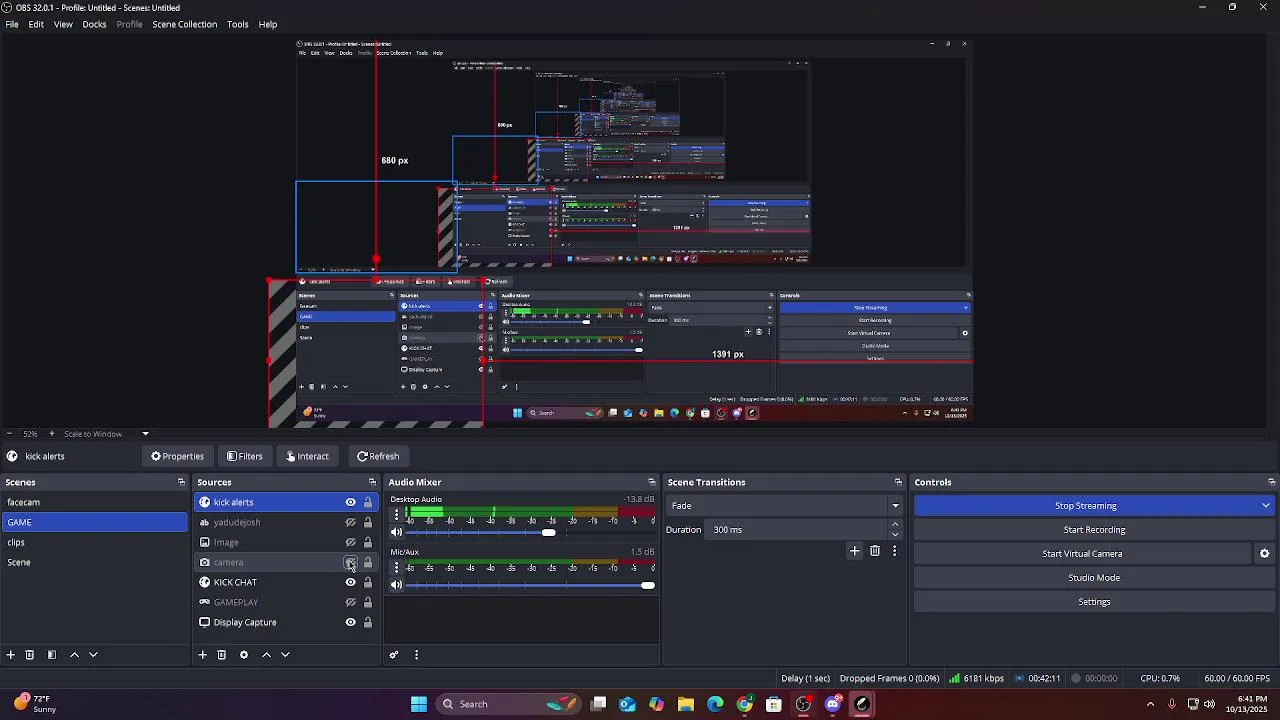Show the yadudejosh source

(350, 522)
